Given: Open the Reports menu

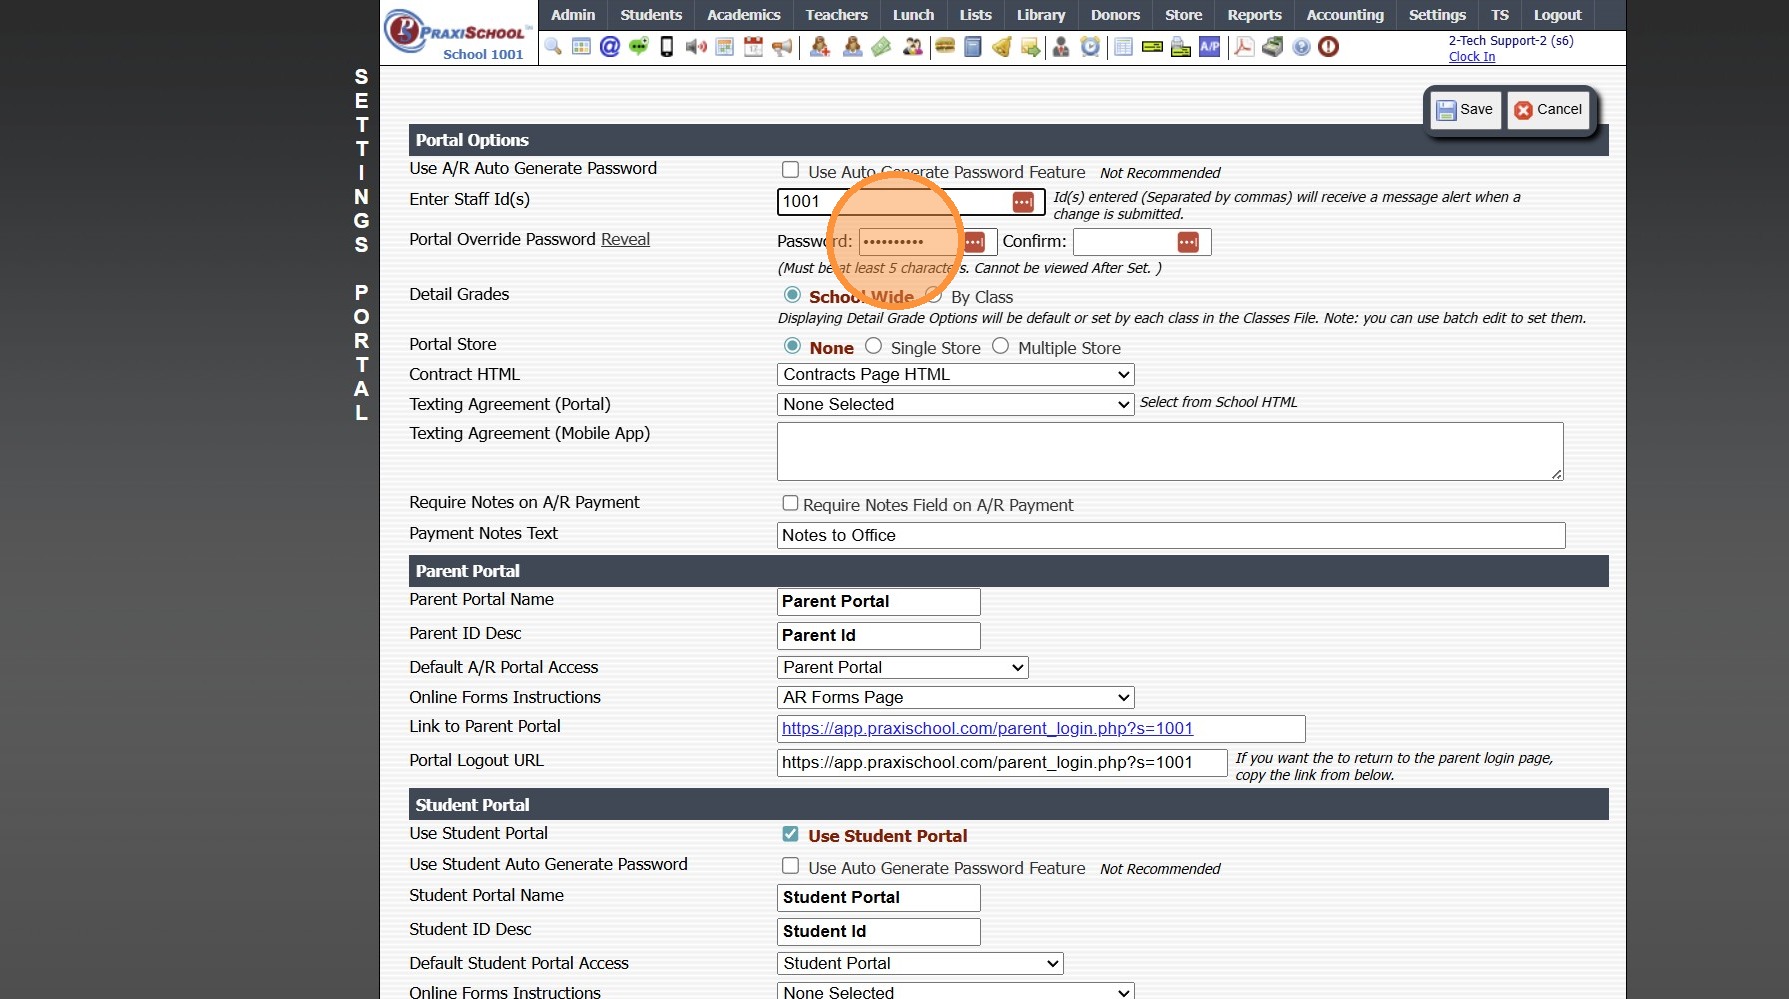Looking at the screenshot, I should [1255, 15].
